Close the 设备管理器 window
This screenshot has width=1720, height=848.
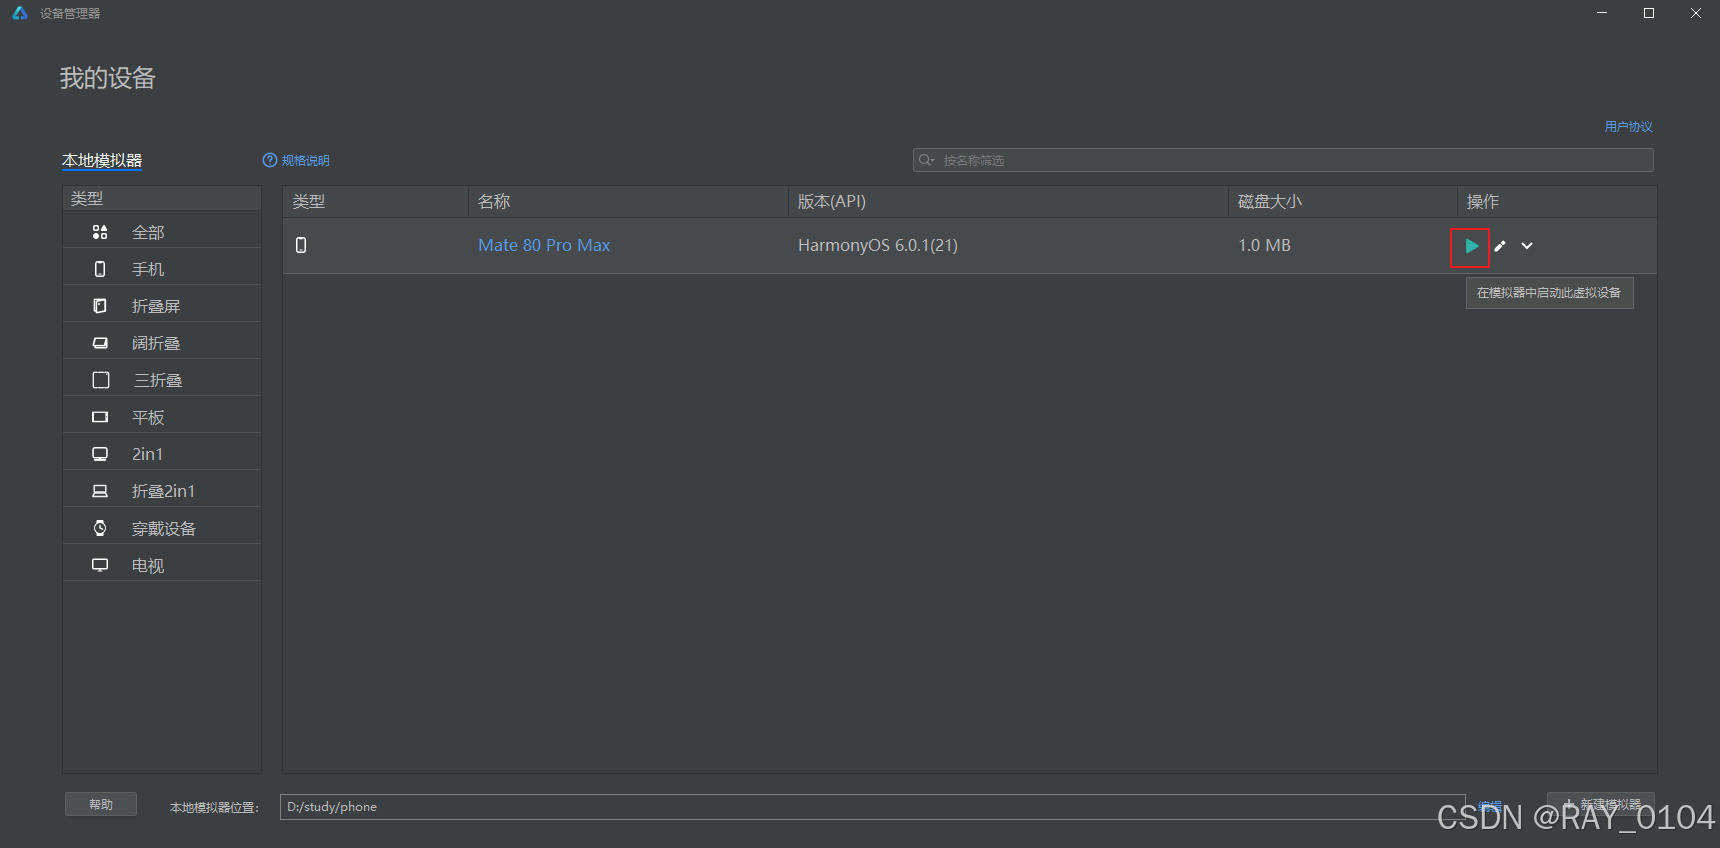(x=1696, y=13)
